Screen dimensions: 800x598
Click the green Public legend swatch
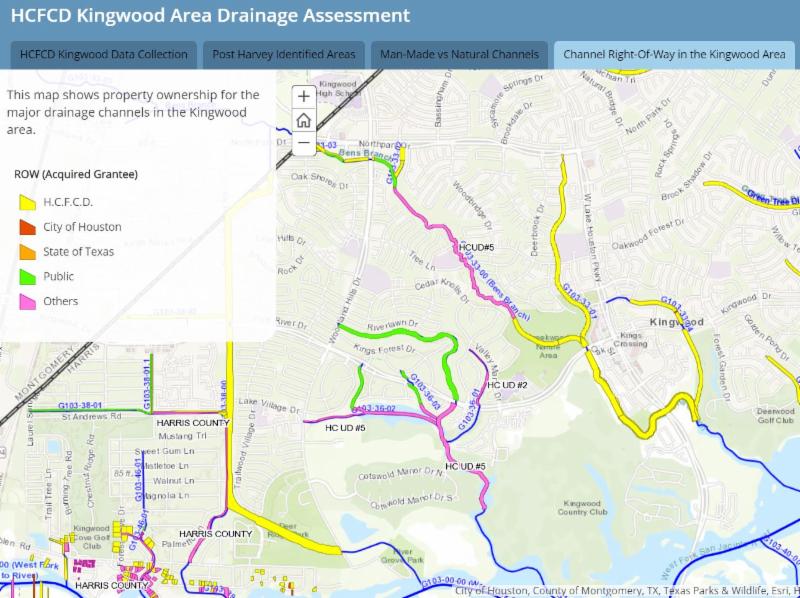pos(28,277)
